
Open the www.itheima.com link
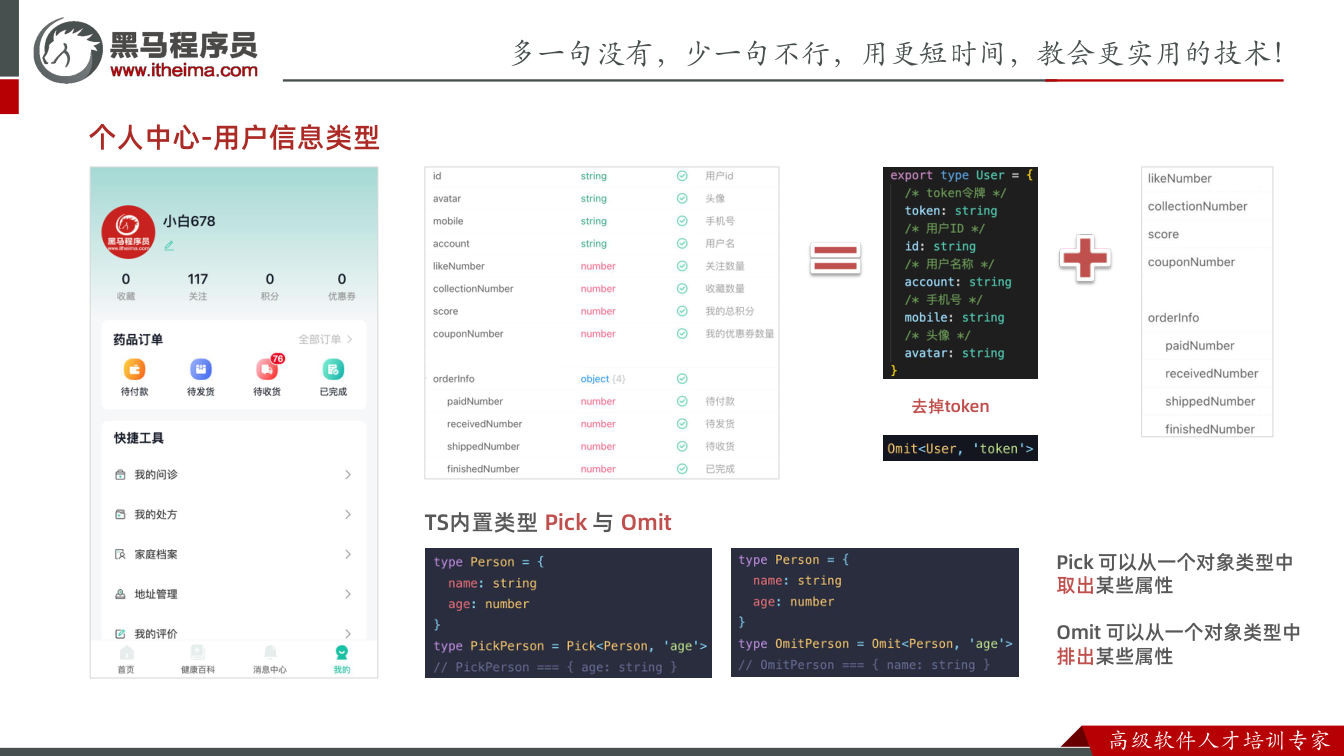pyautogui.click(x=184, y=70)
